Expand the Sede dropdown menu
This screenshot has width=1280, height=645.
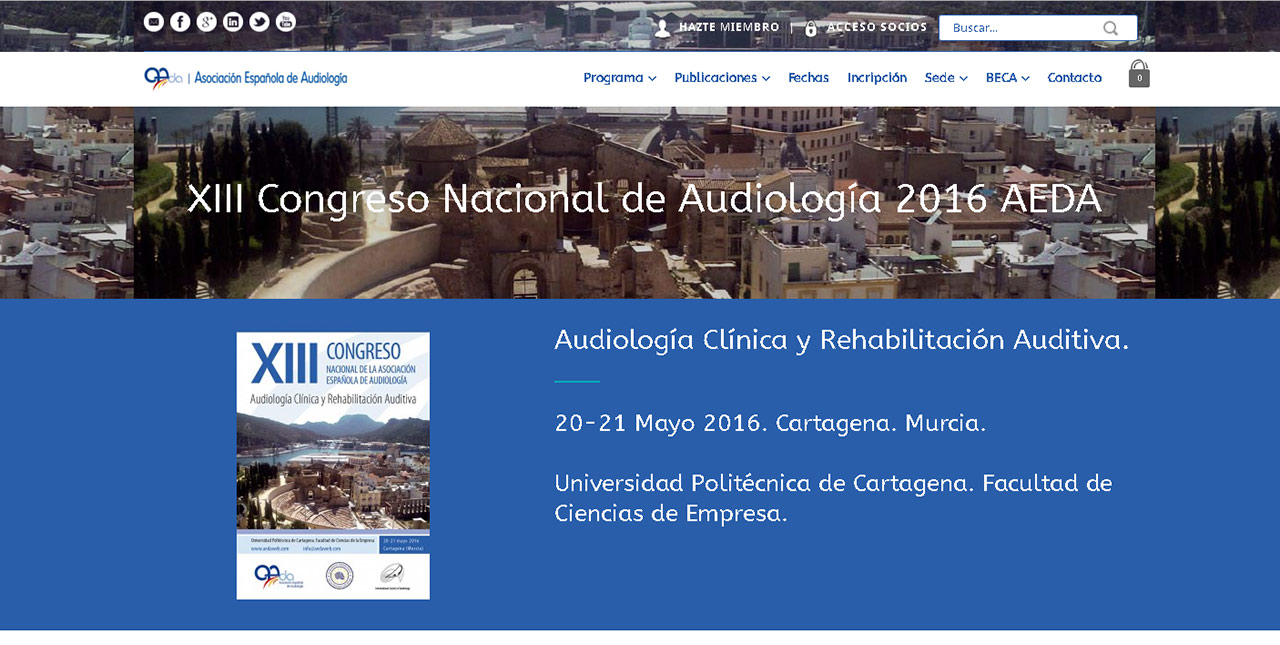click(x=946, y=78)
